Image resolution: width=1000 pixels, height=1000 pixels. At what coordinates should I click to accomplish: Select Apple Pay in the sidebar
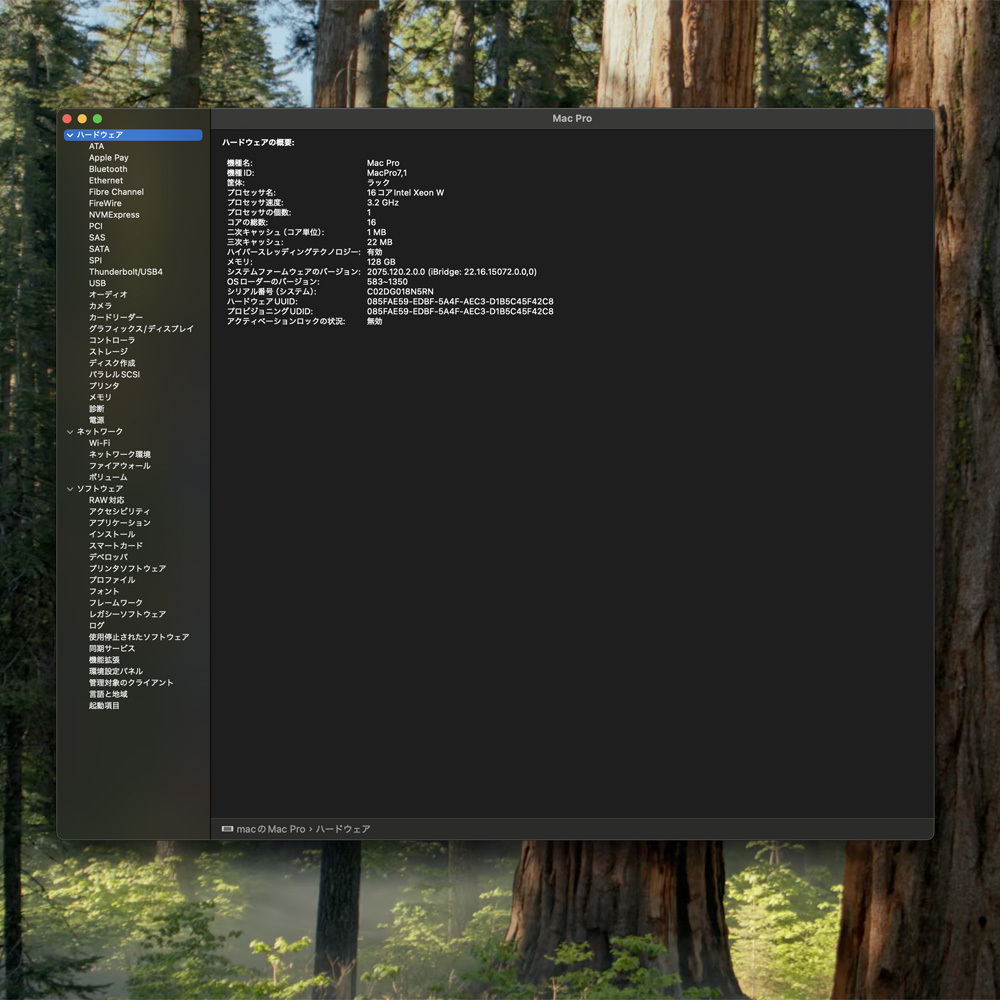(x=108, y=158)
